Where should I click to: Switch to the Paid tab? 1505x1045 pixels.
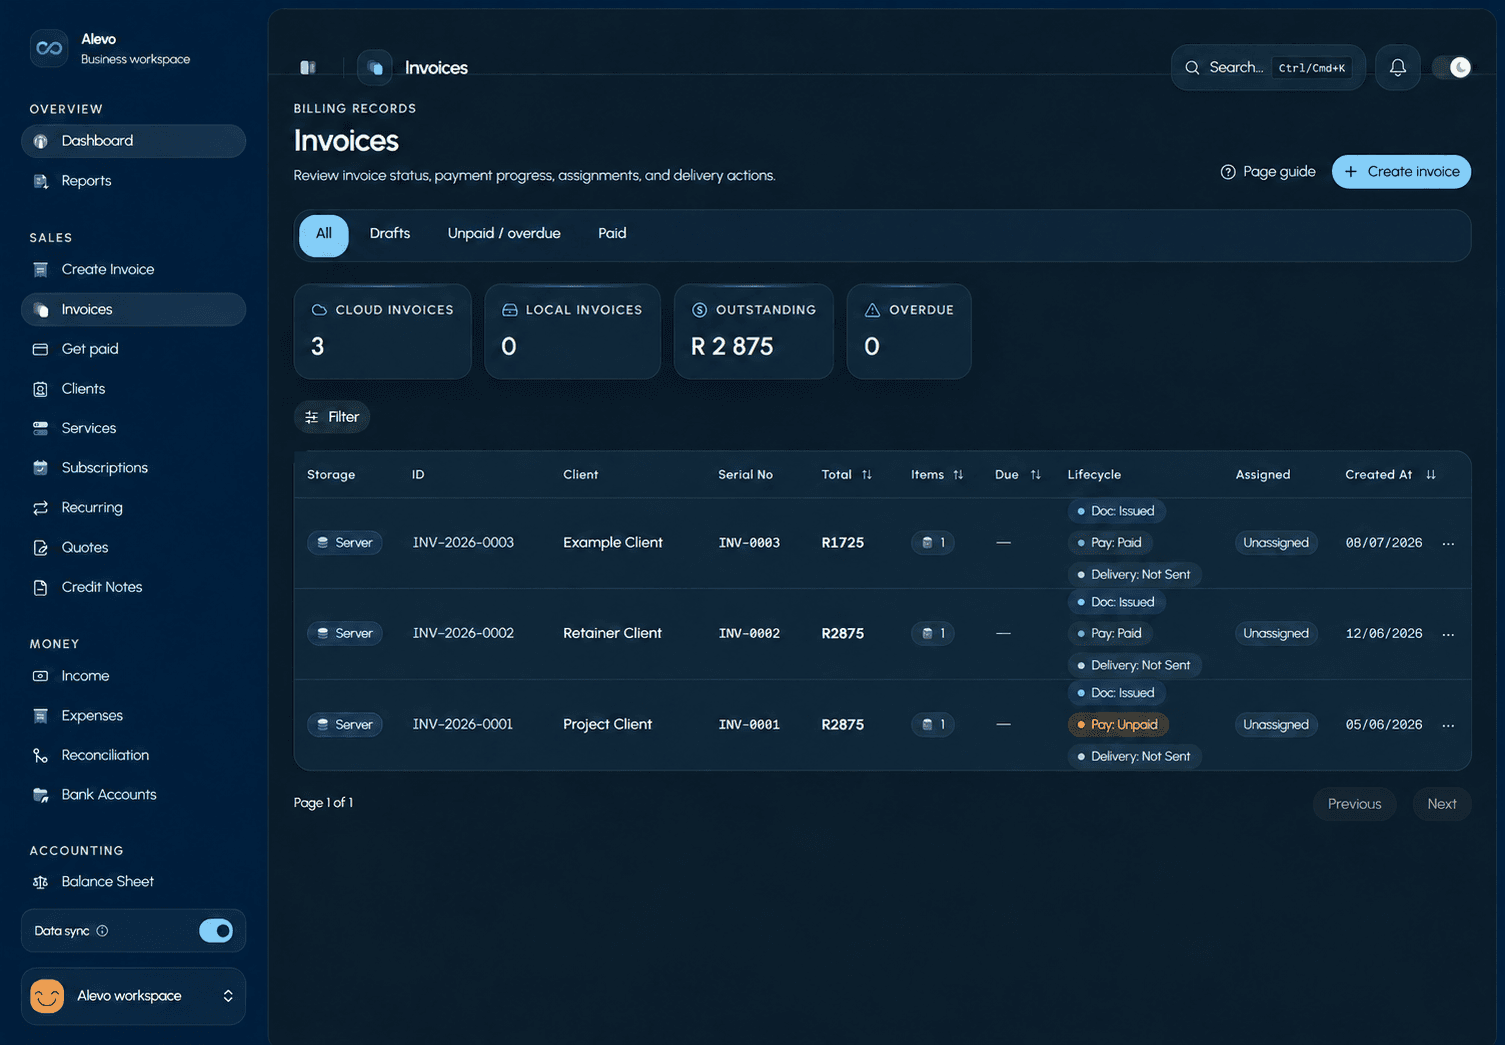[612, 234]
